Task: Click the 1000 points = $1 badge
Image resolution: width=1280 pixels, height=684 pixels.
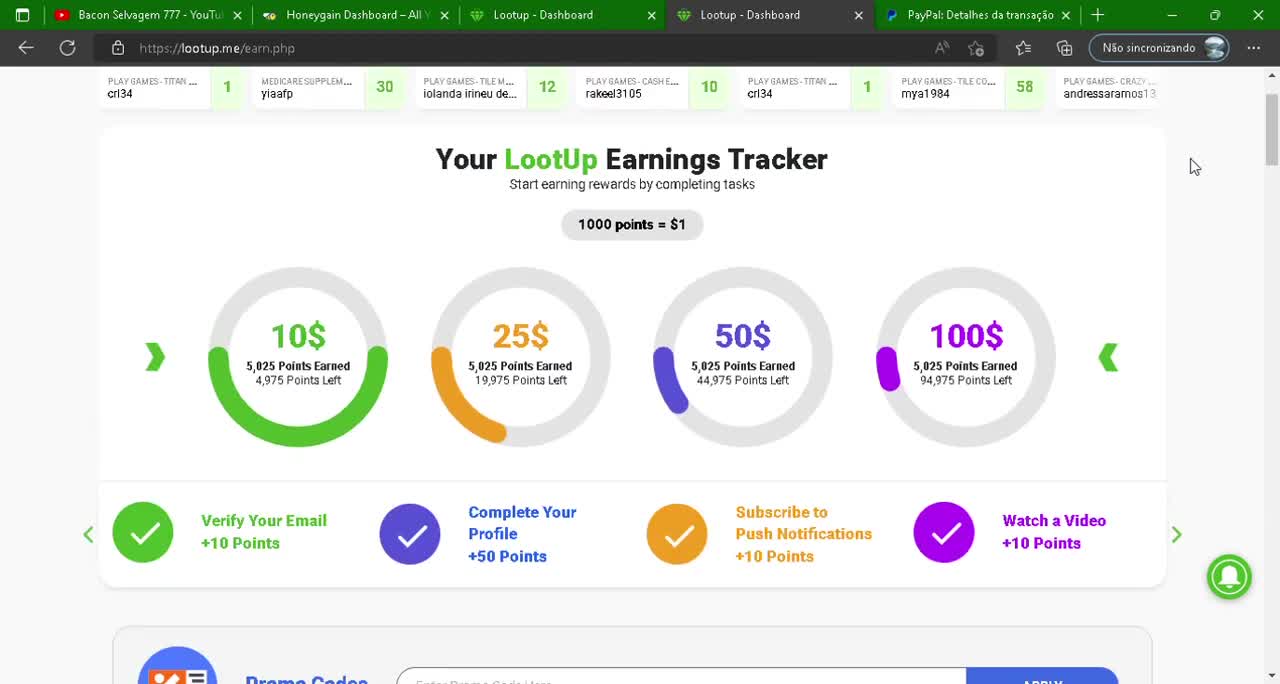Action: tap(632, 224)
